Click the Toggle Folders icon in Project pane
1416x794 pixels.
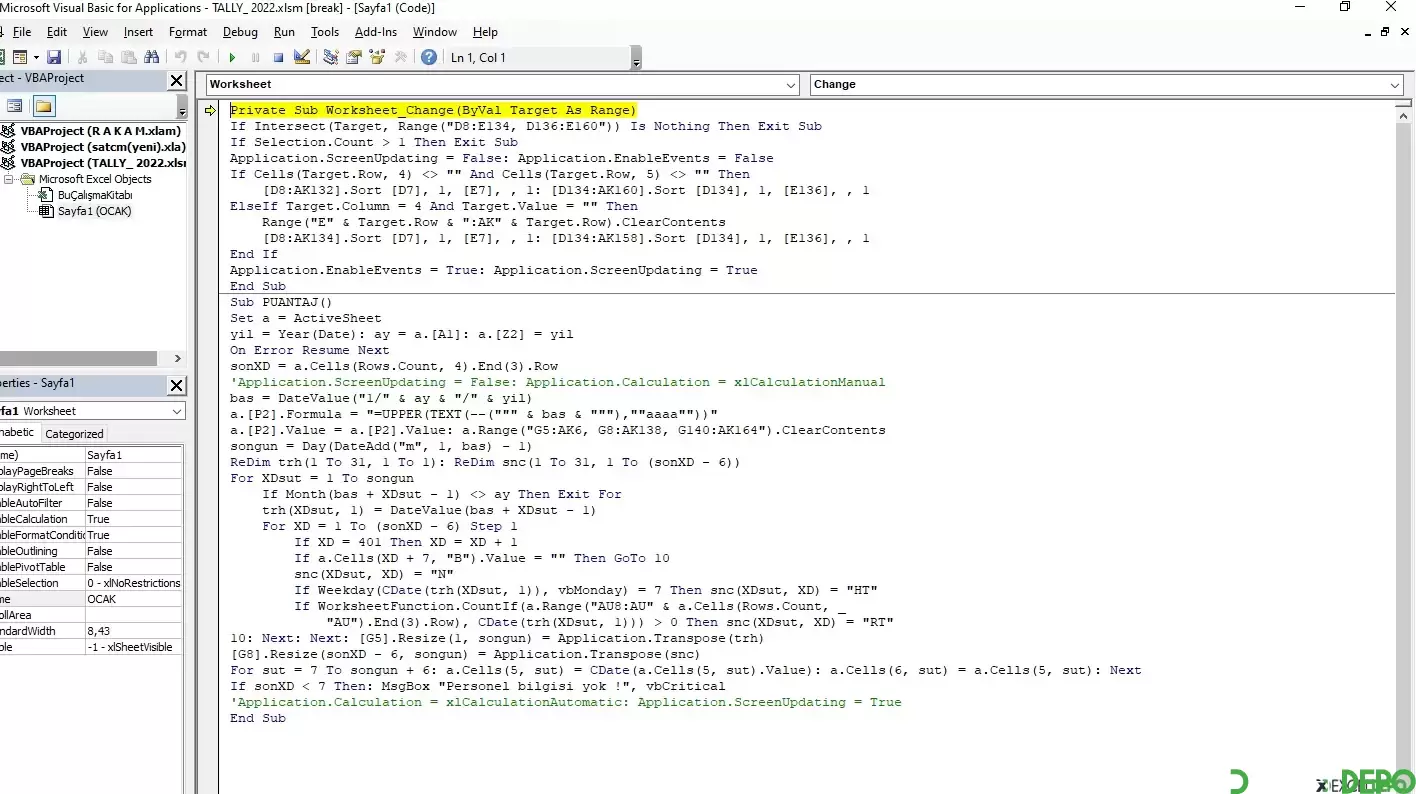43,106
